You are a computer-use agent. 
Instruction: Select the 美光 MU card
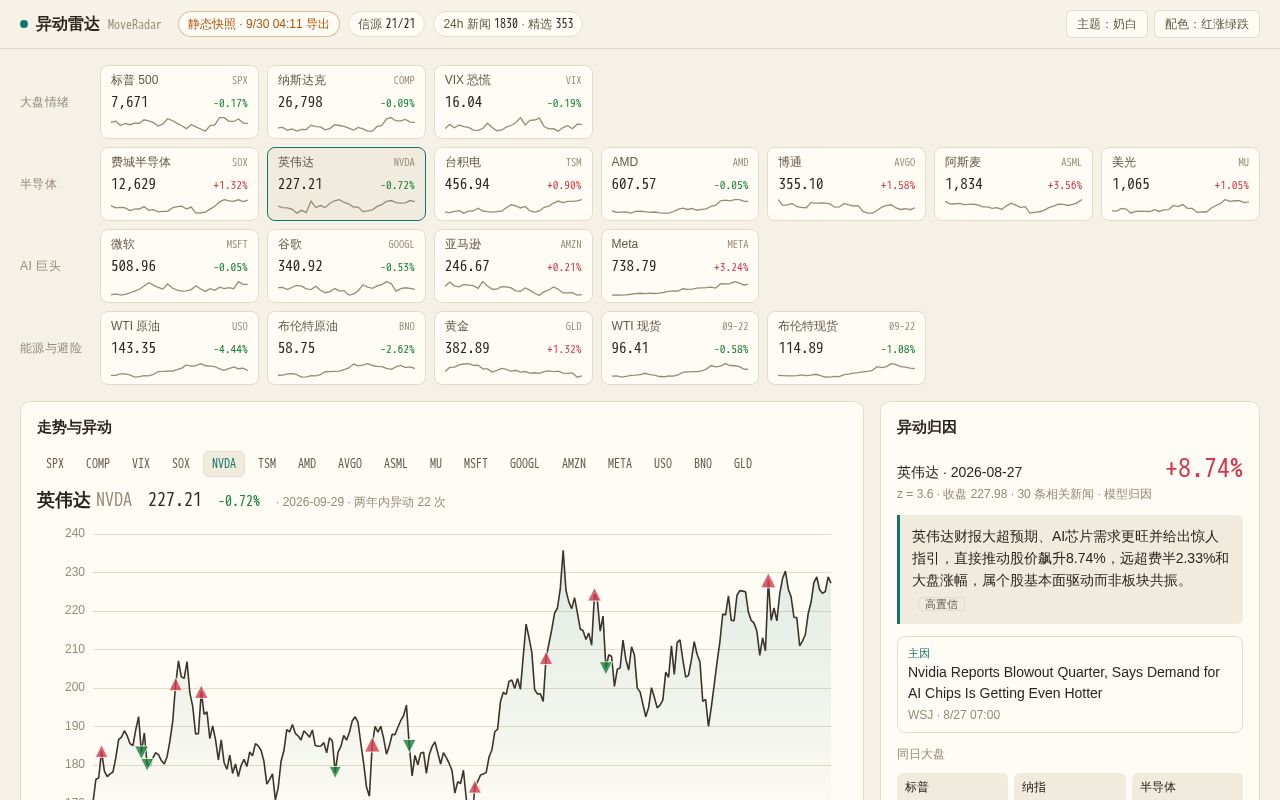(1181, 184)
